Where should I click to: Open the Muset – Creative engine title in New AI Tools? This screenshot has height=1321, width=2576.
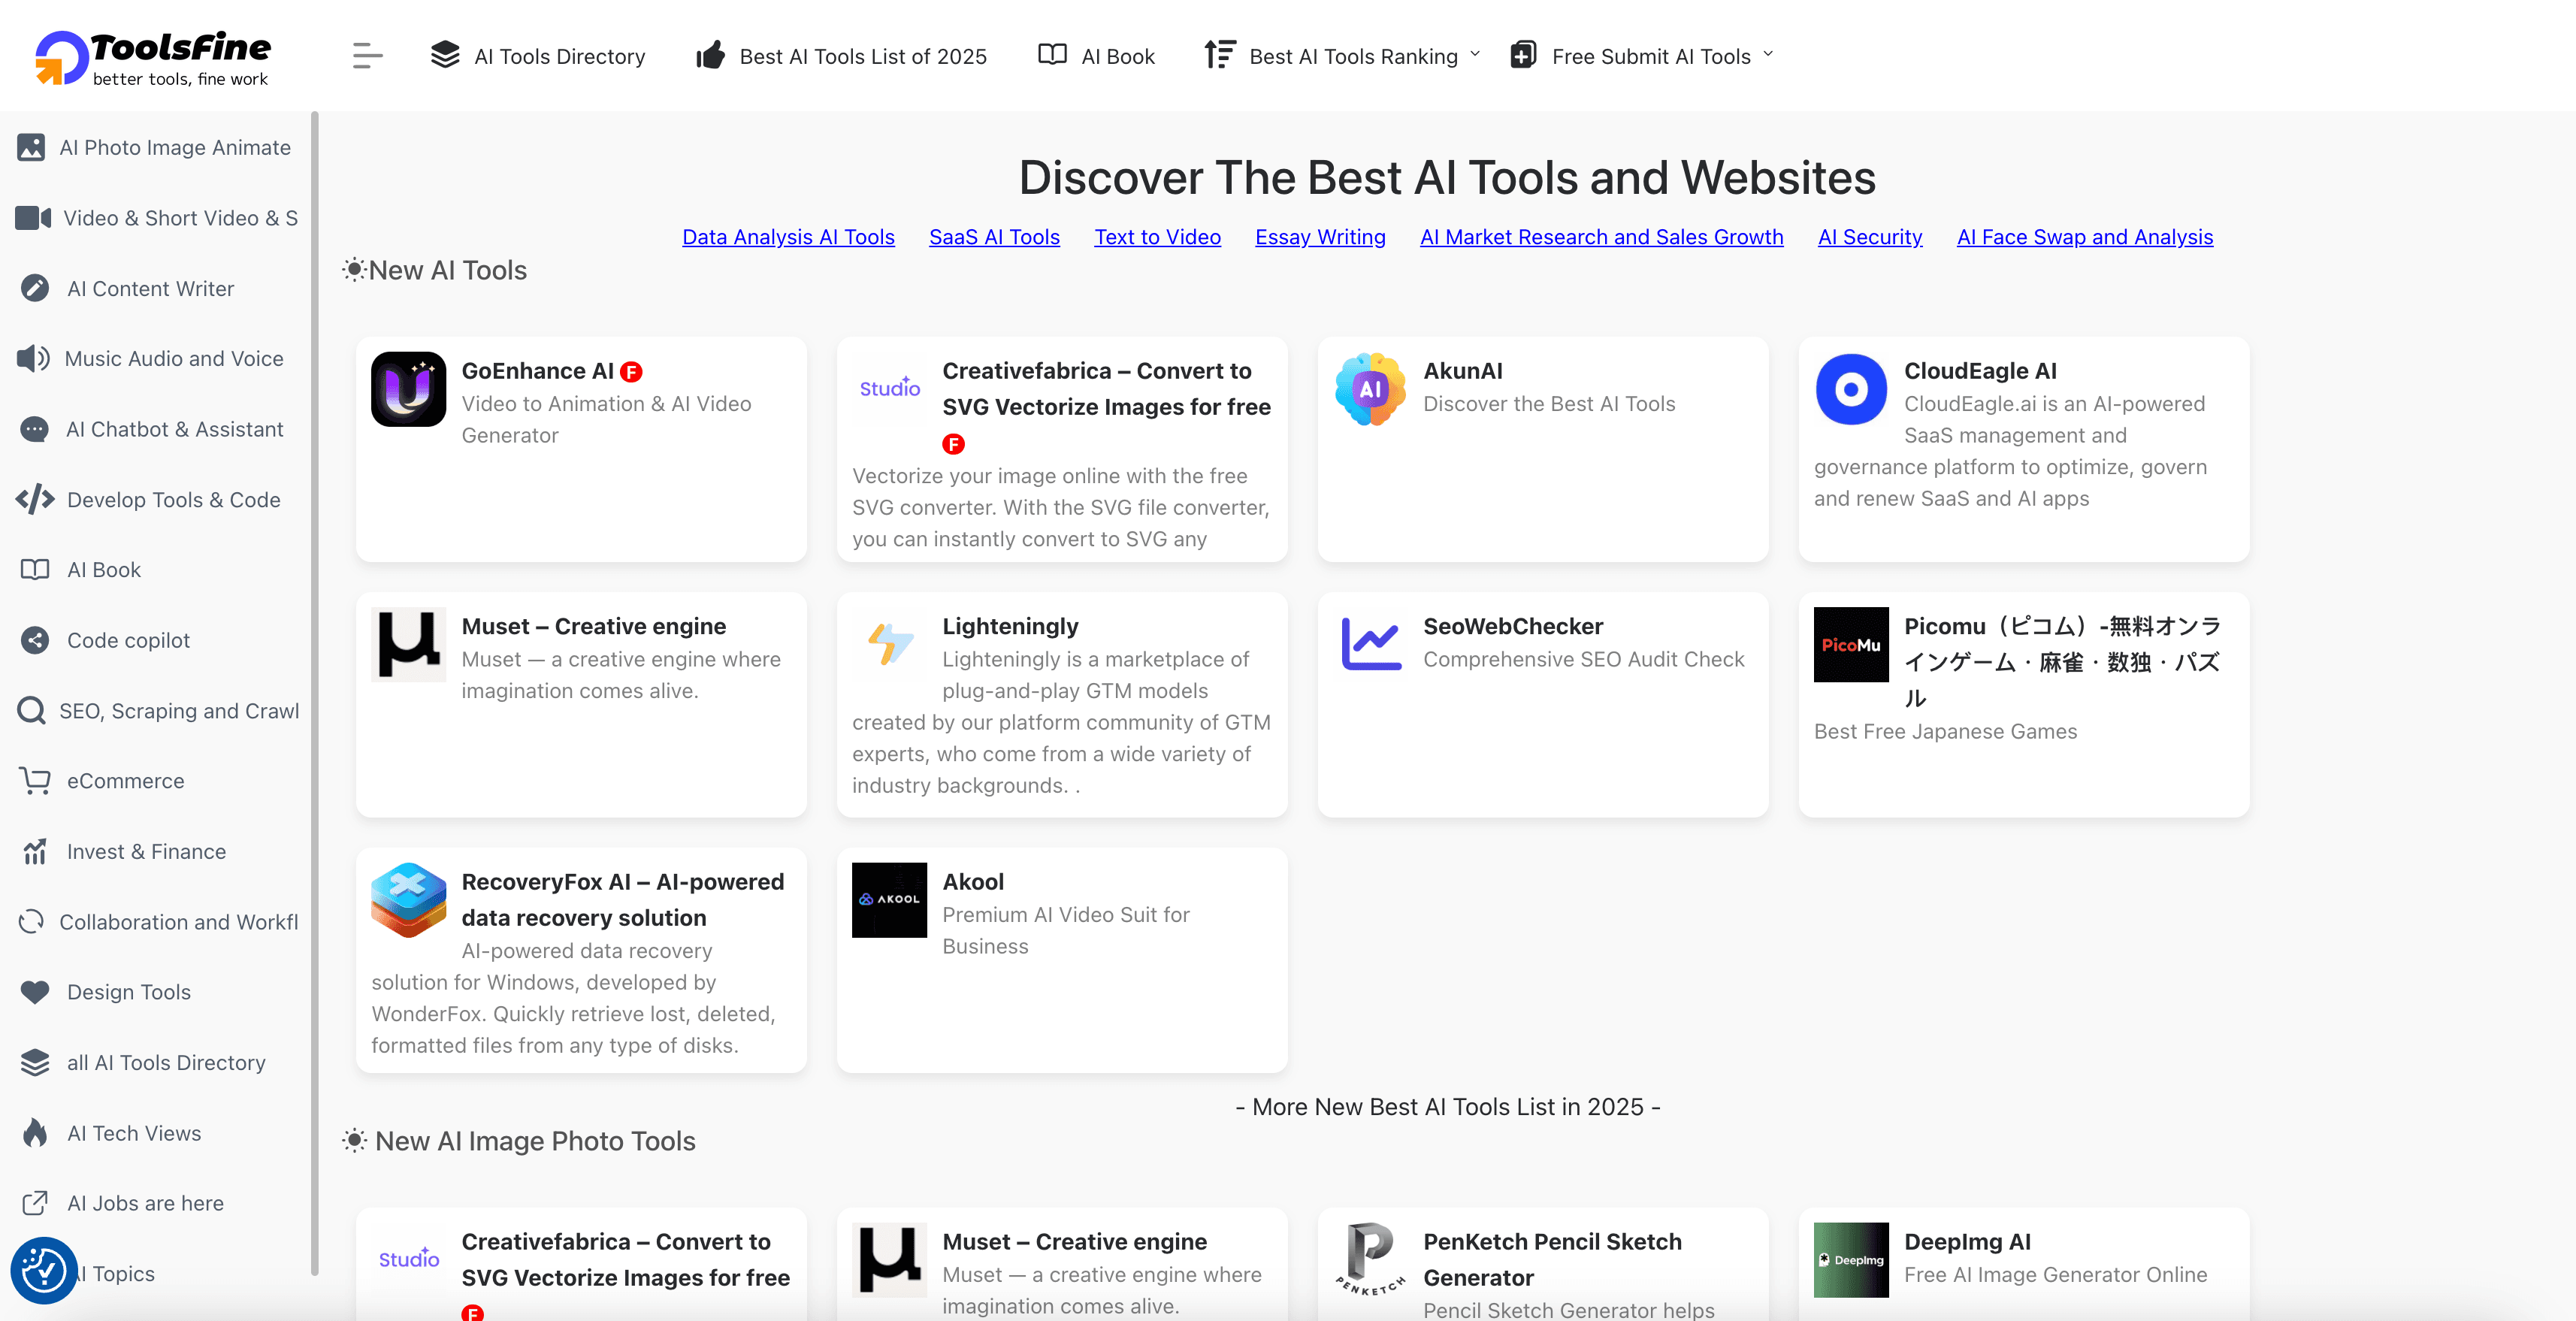594,627
